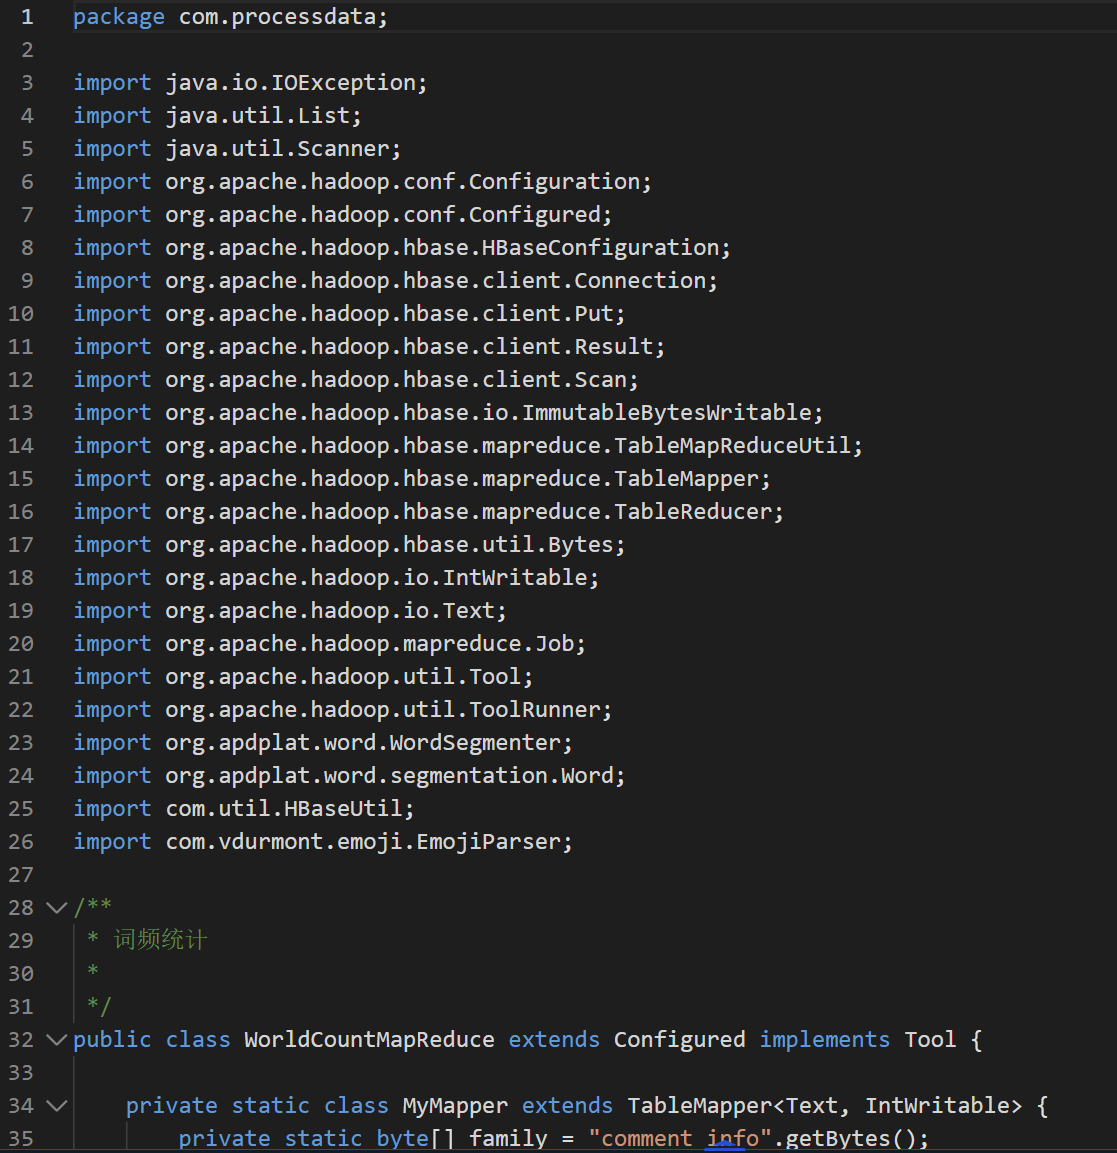Image resolution: width=1117 pixels, height=1153 pixels.
Task: Click 'TableReducer;' on line 16
Action: (699, 512)
